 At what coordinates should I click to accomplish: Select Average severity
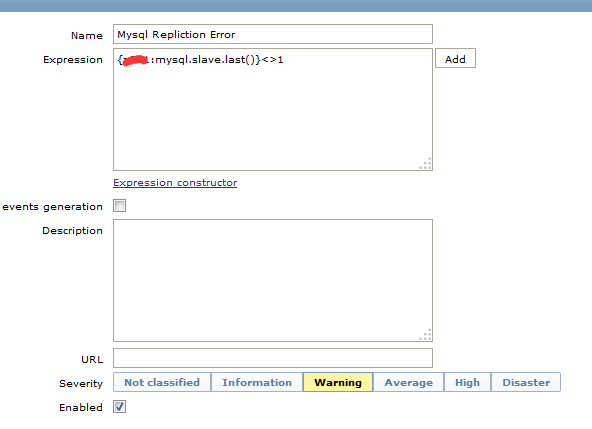coord(409,382)
